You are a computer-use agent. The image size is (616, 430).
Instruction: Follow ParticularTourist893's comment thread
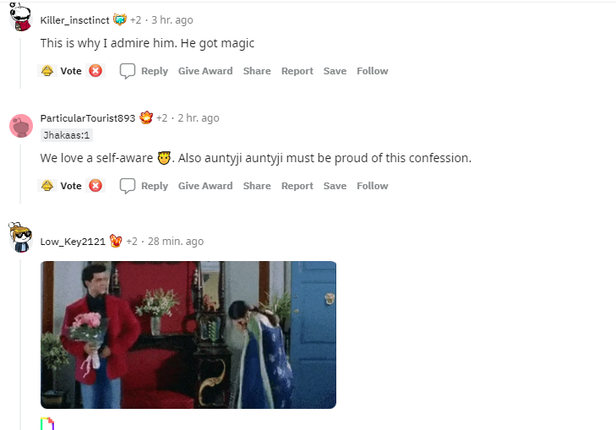[372, 186]
